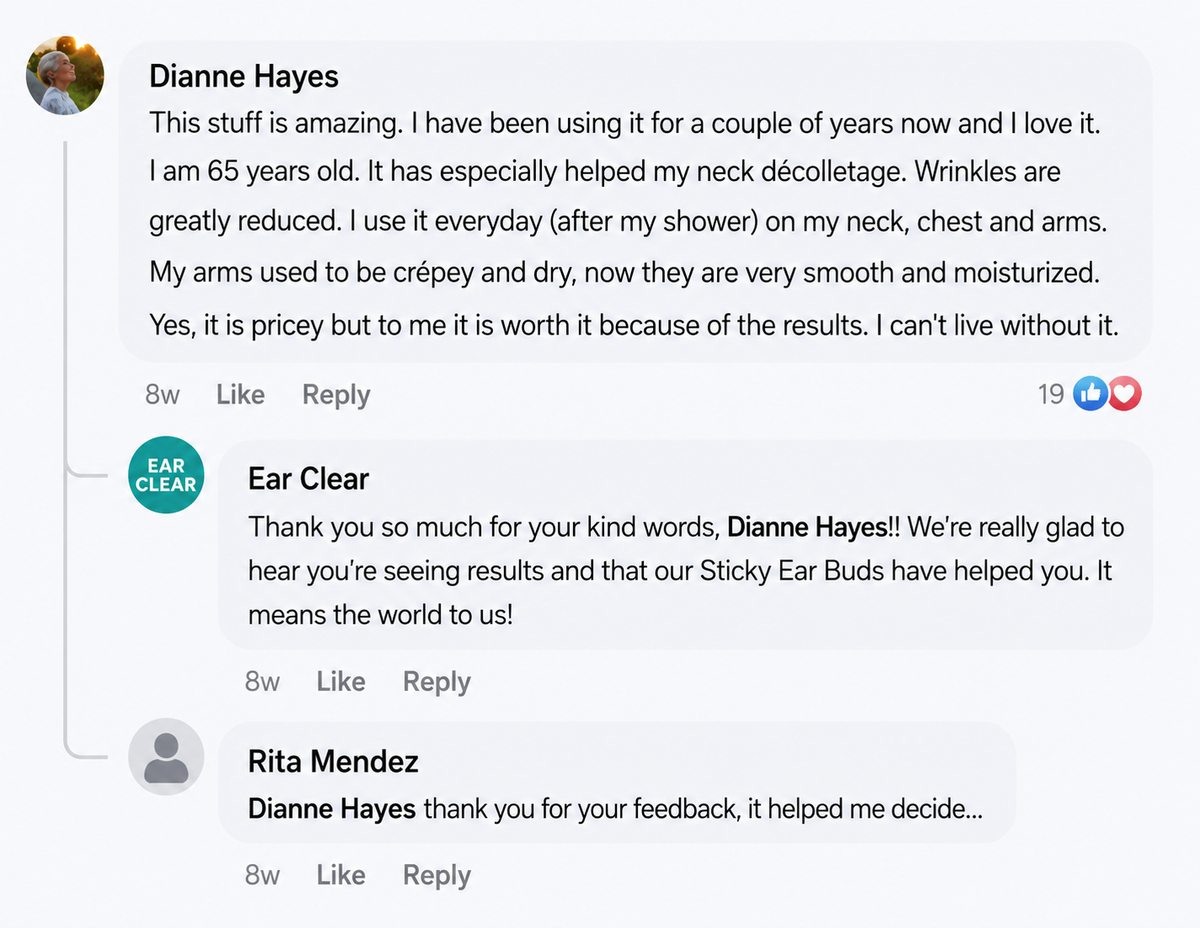
Task: Click the Dianne Hayes commenter name
Action: pos(244,76)
